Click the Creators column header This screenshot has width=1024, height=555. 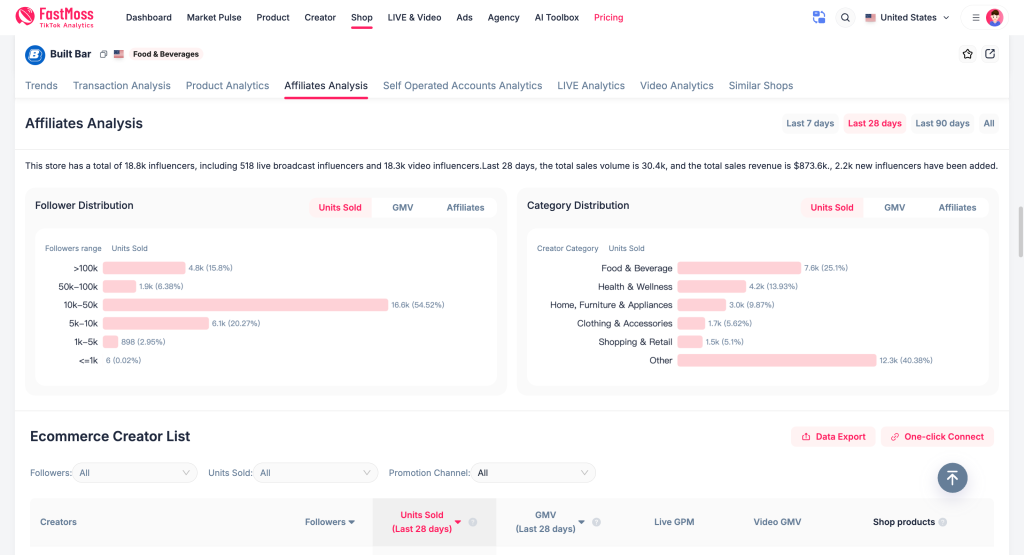58,522
